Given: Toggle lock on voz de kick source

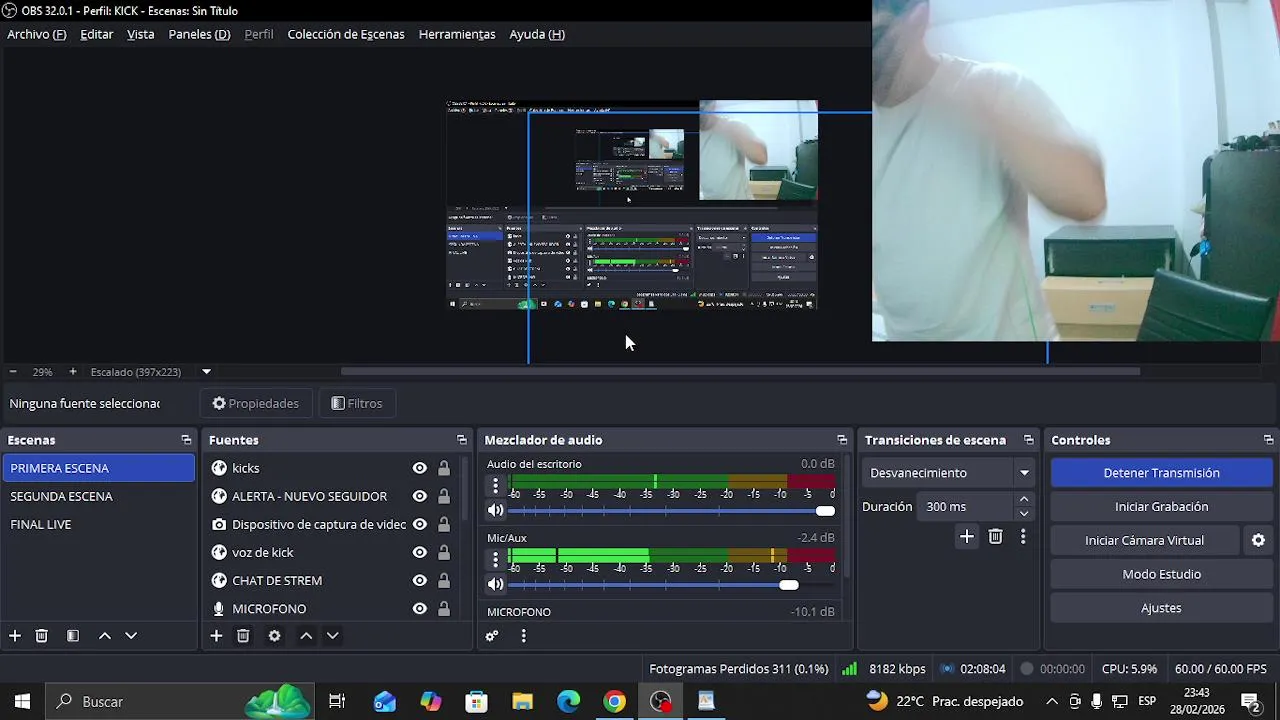Looking at the screenshot, I should point(444,552).
